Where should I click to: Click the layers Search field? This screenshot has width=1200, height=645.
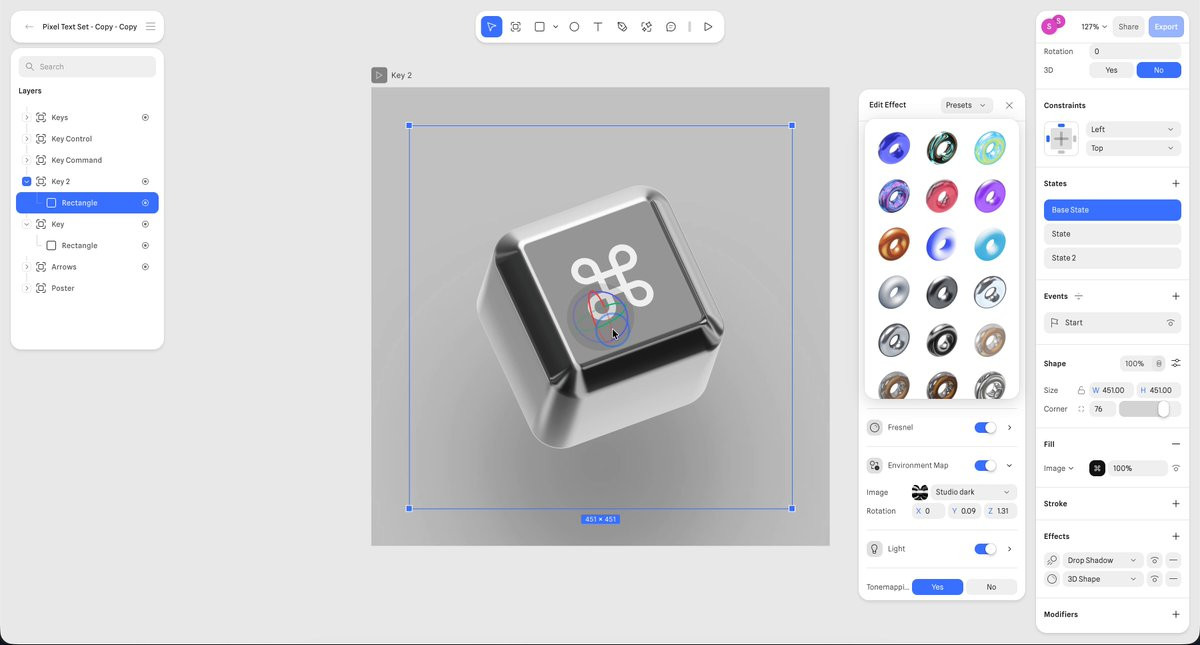click(x=87, y=67)
